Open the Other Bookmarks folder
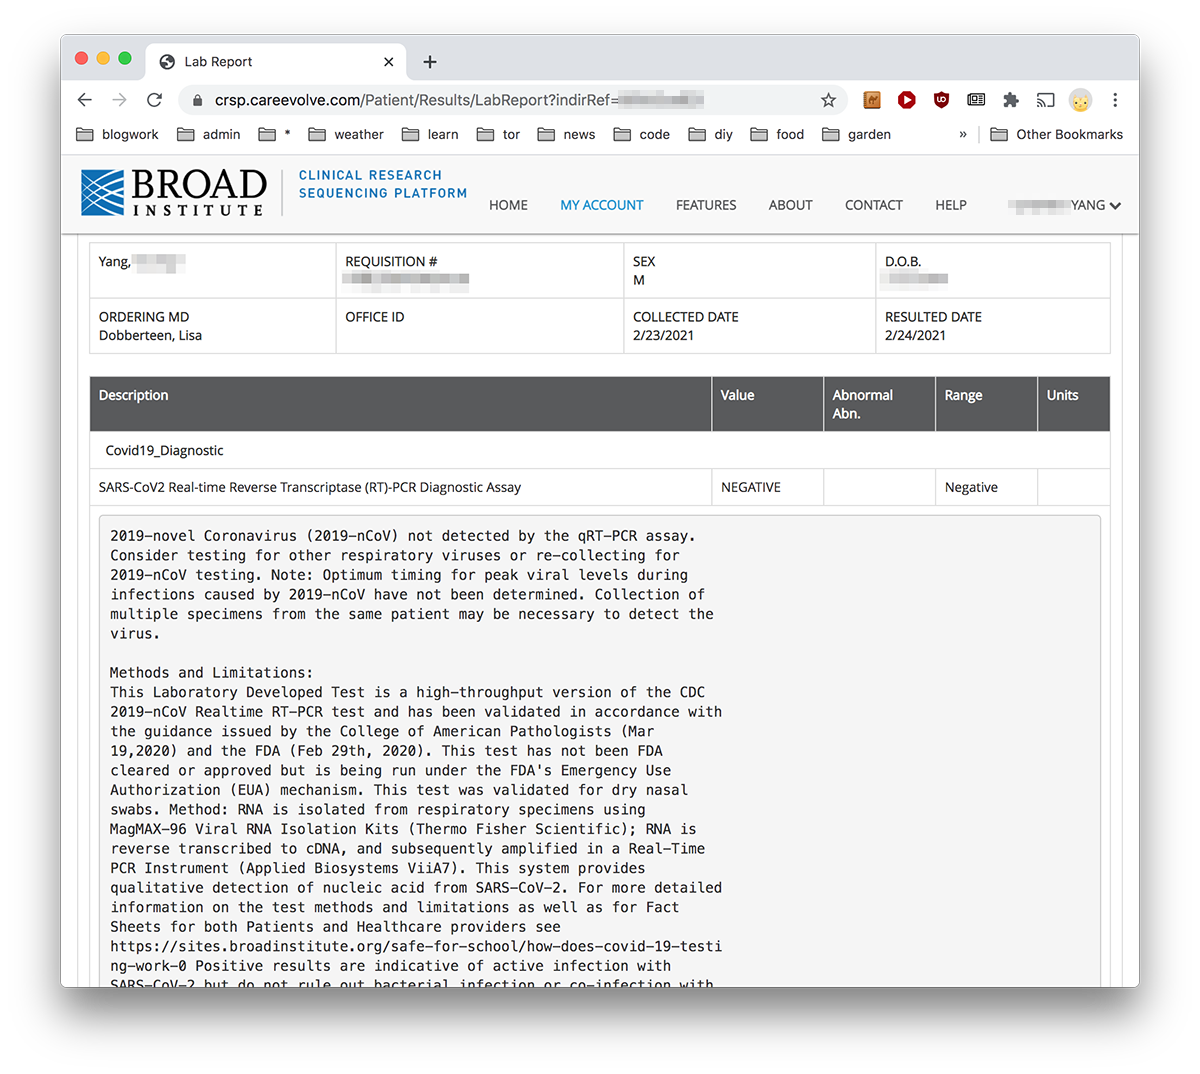 [1057, 135]
